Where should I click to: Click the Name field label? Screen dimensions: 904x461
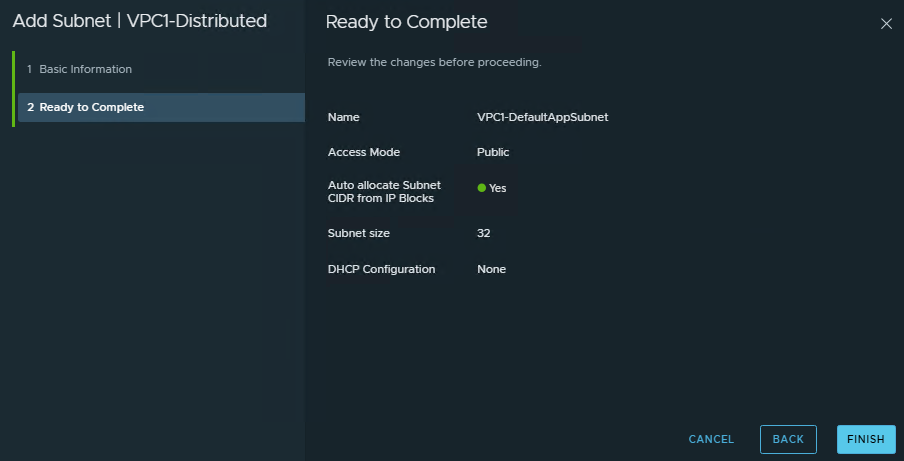click(343, 117)
